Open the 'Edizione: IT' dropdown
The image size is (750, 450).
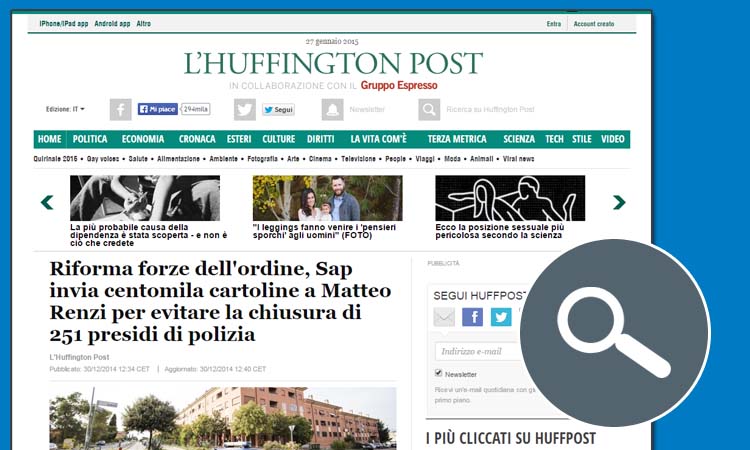pos(65,109)
